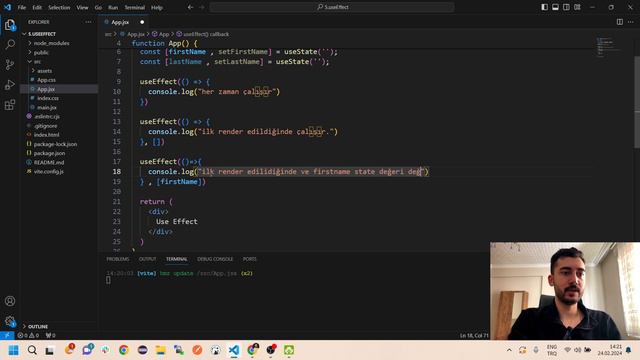
Task: Open the View menu
Action: 82,7
